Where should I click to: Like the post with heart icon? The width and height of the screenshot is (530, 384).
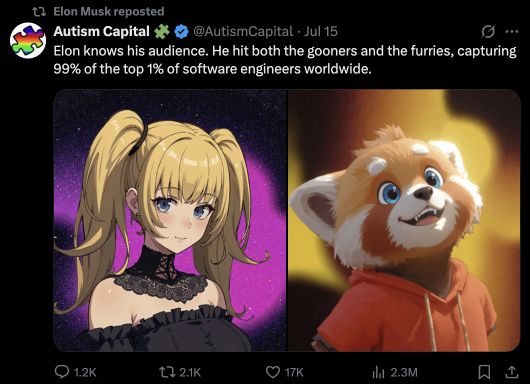(x=273, y=372)
